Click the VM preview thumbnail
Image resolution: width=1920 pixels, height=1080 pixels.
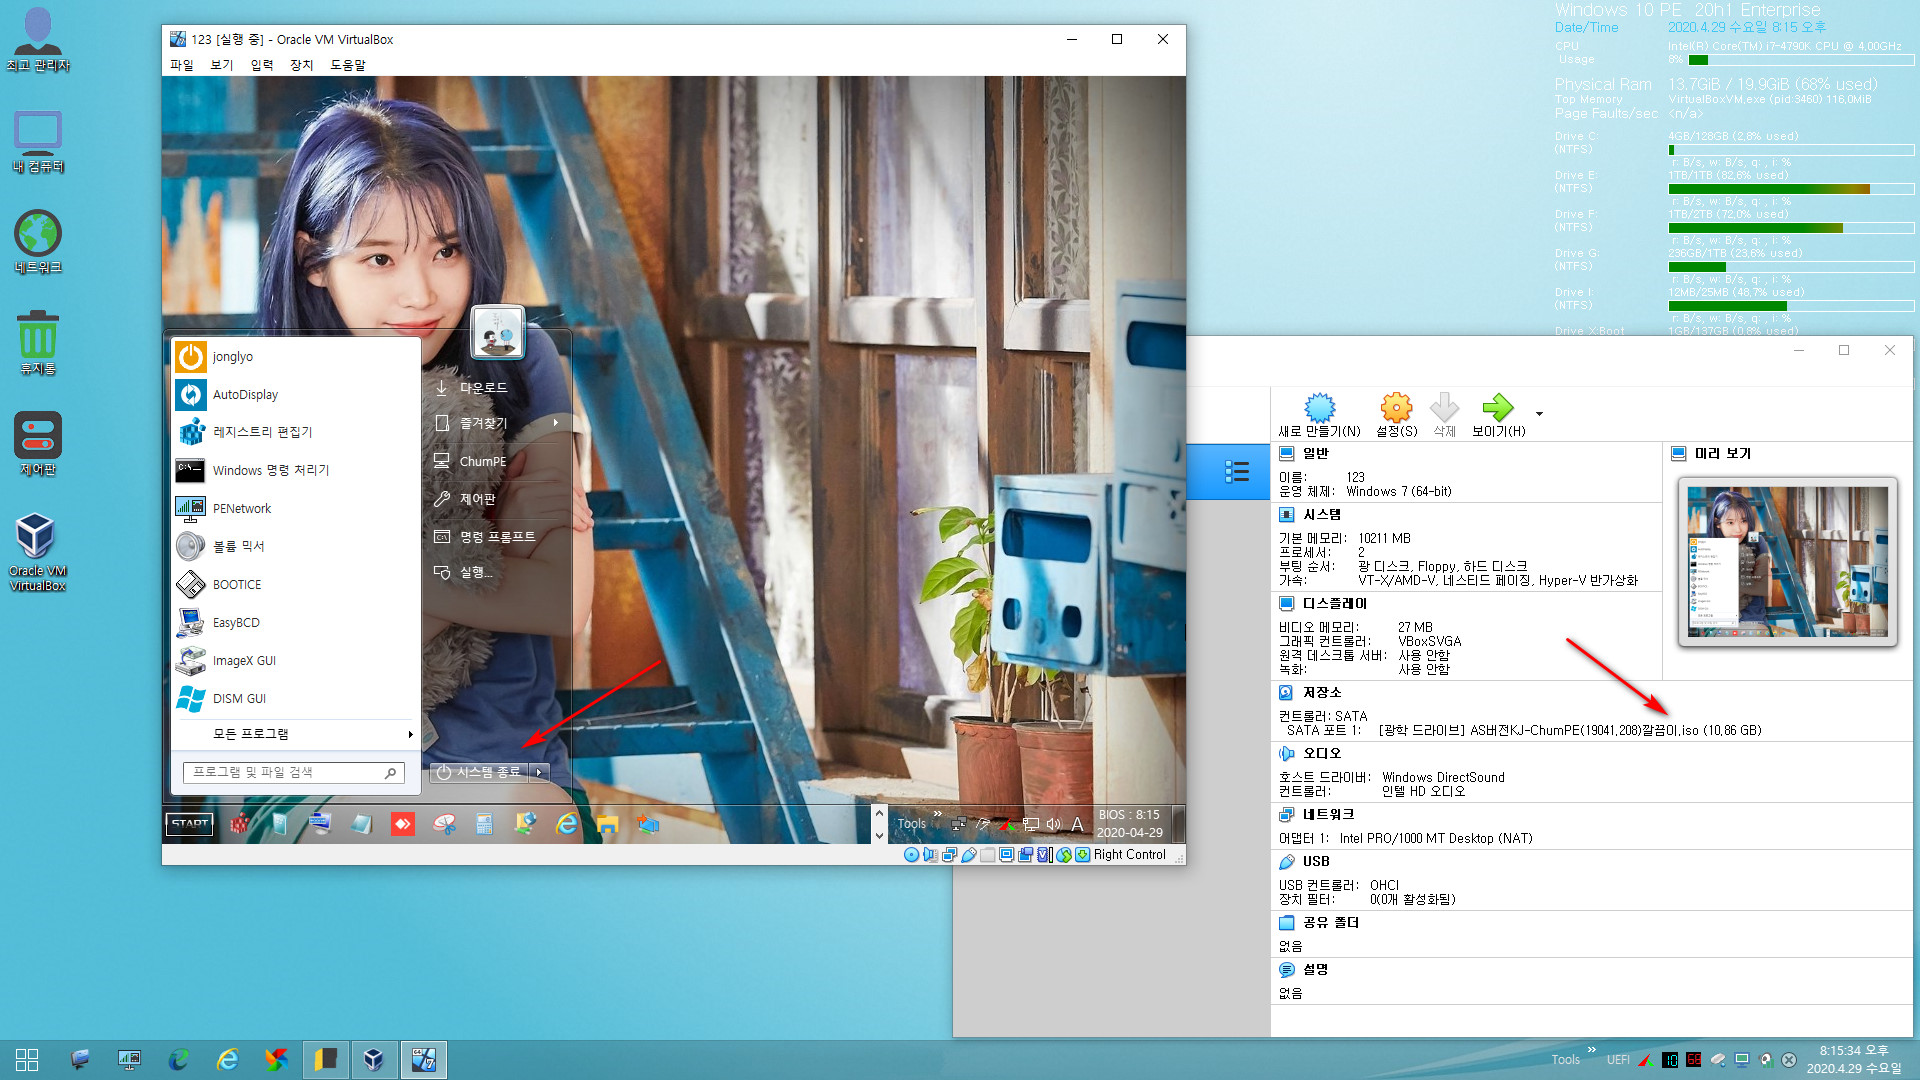[x=1787, y=561]
